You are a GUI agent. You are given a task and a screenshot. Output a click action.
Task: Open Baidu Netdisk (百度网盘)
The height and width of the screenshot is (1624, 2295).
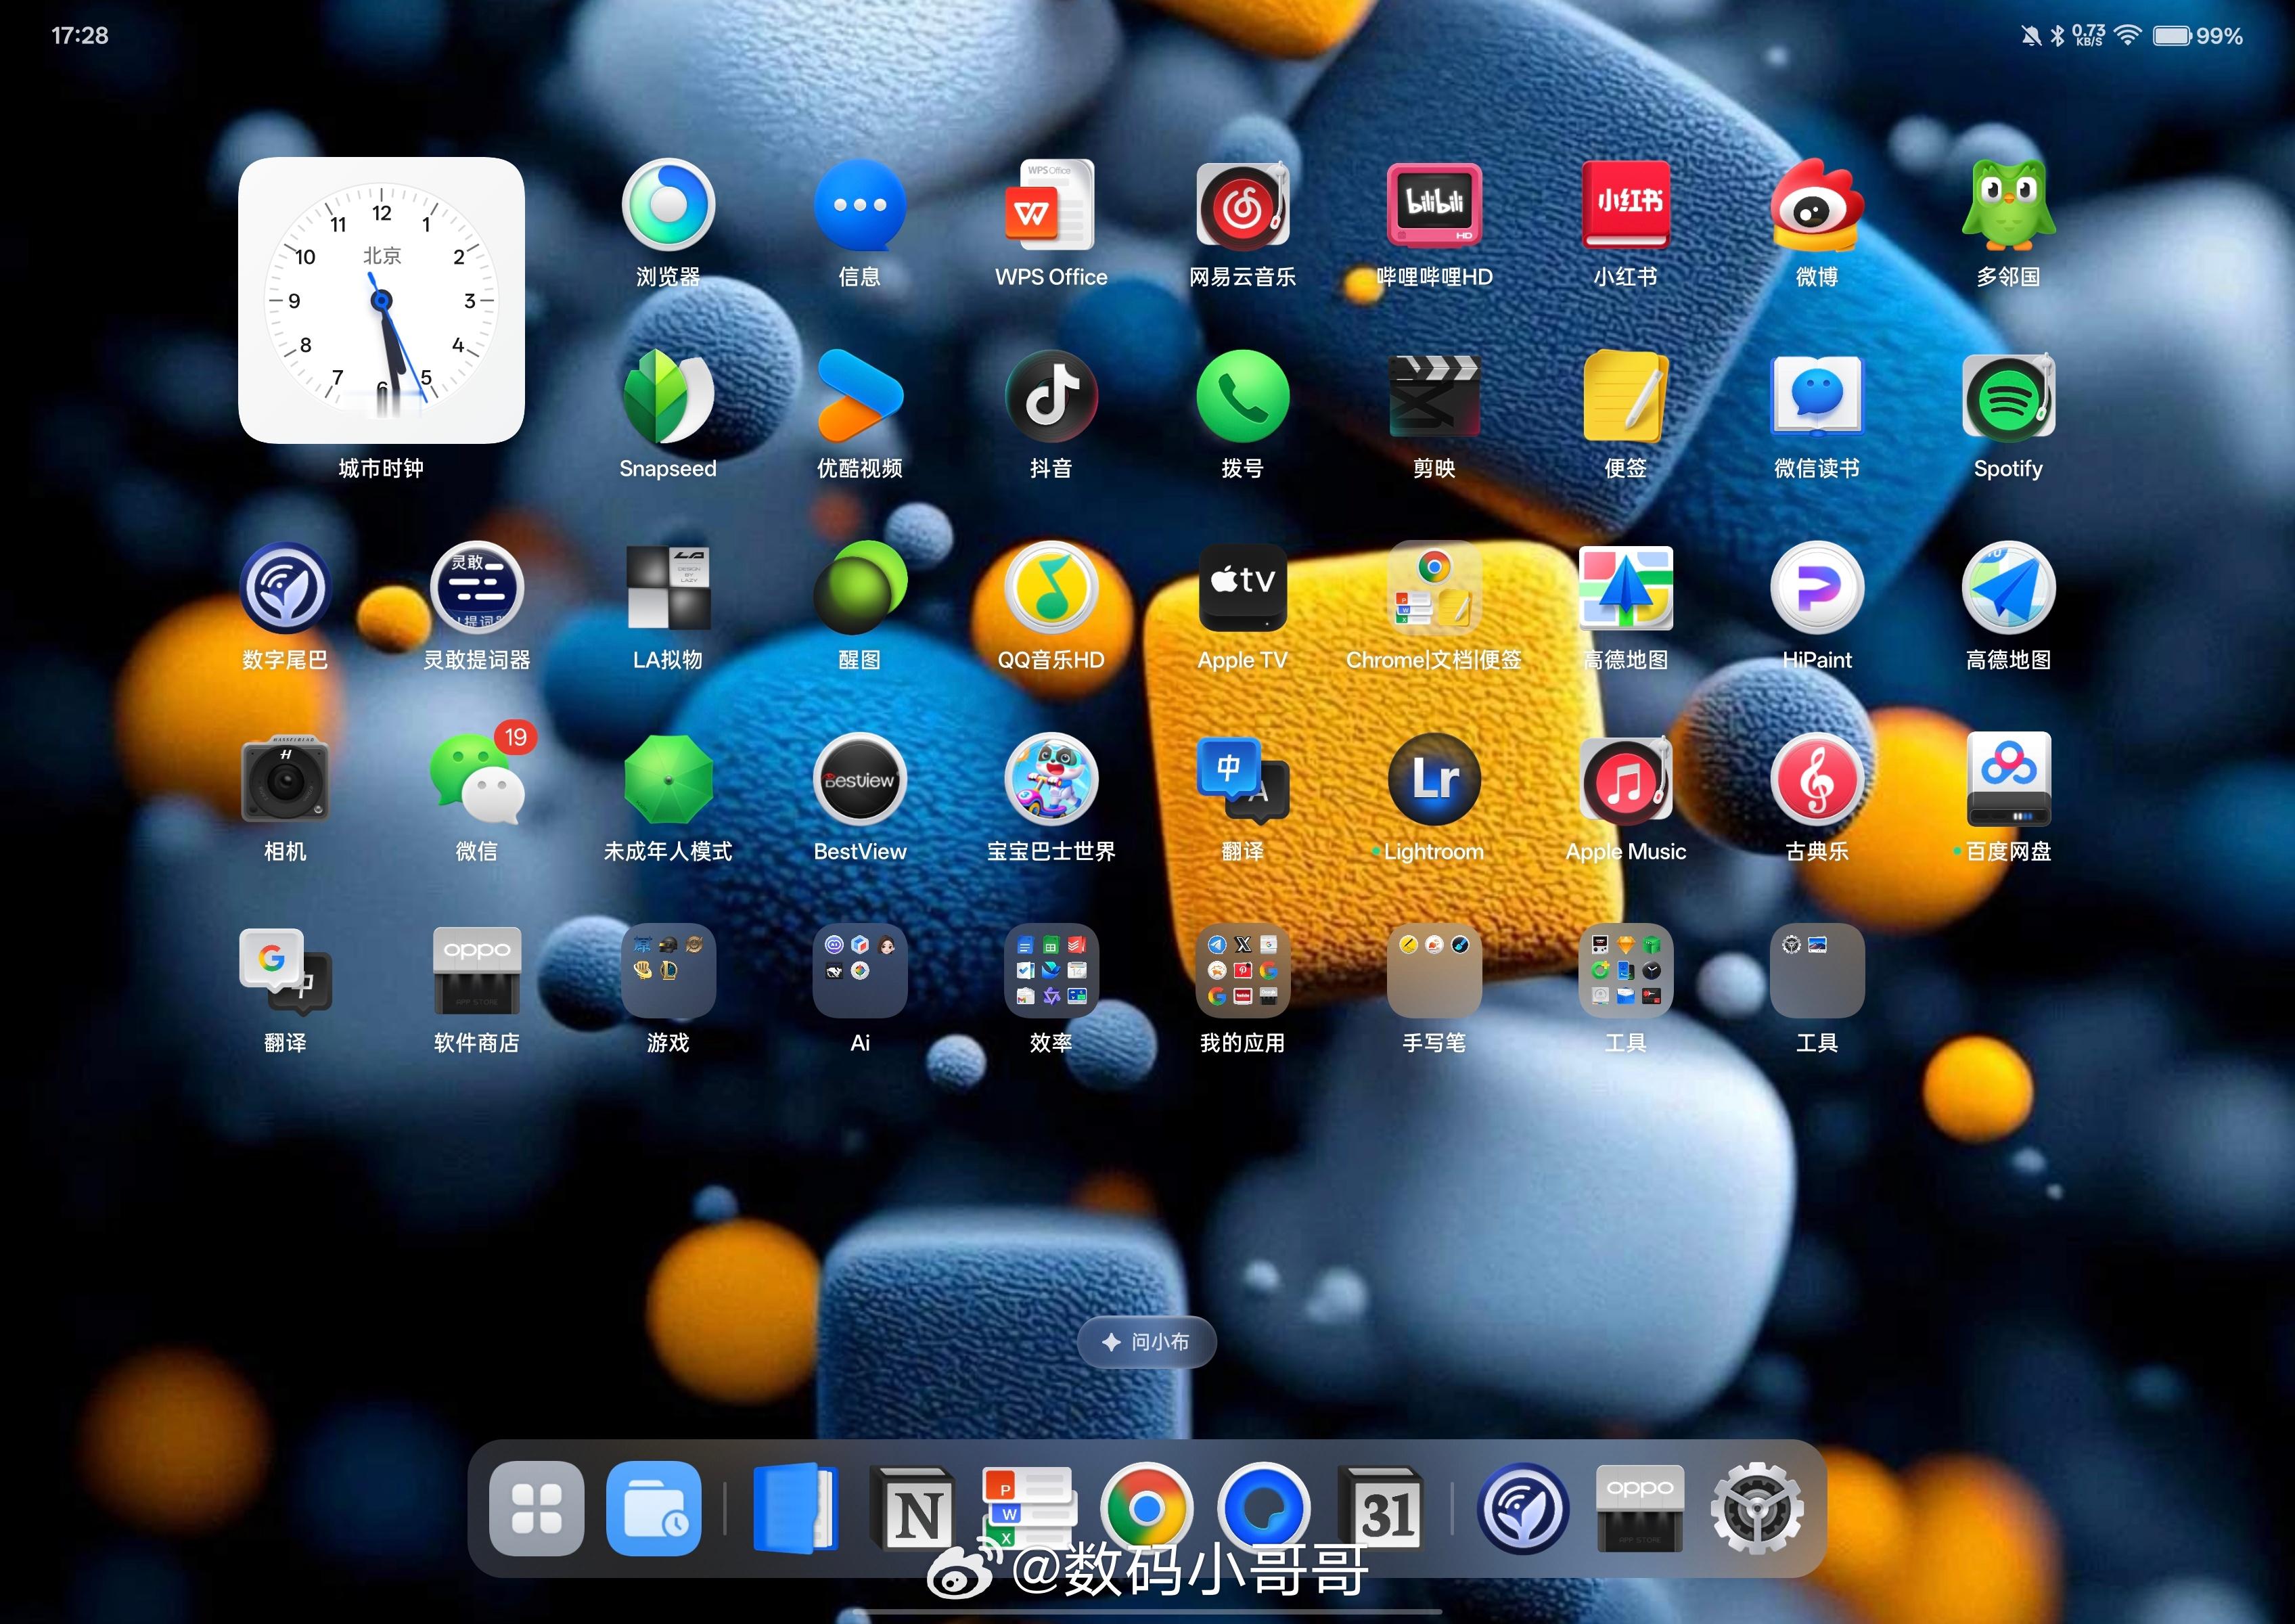pos(2008,780)
